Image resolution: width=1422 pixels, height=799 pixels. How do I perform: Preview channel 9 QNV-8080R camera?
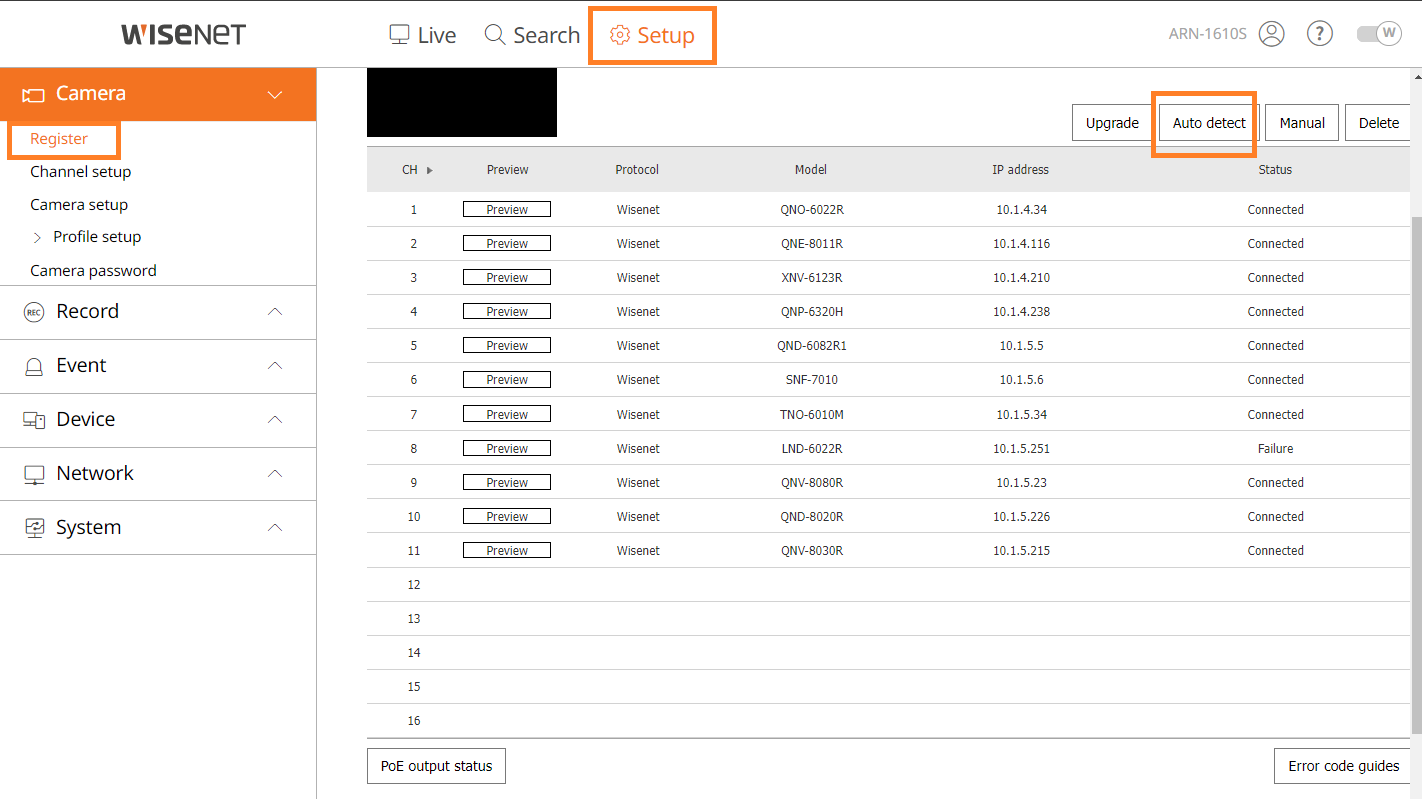click(x=507, y=483)
